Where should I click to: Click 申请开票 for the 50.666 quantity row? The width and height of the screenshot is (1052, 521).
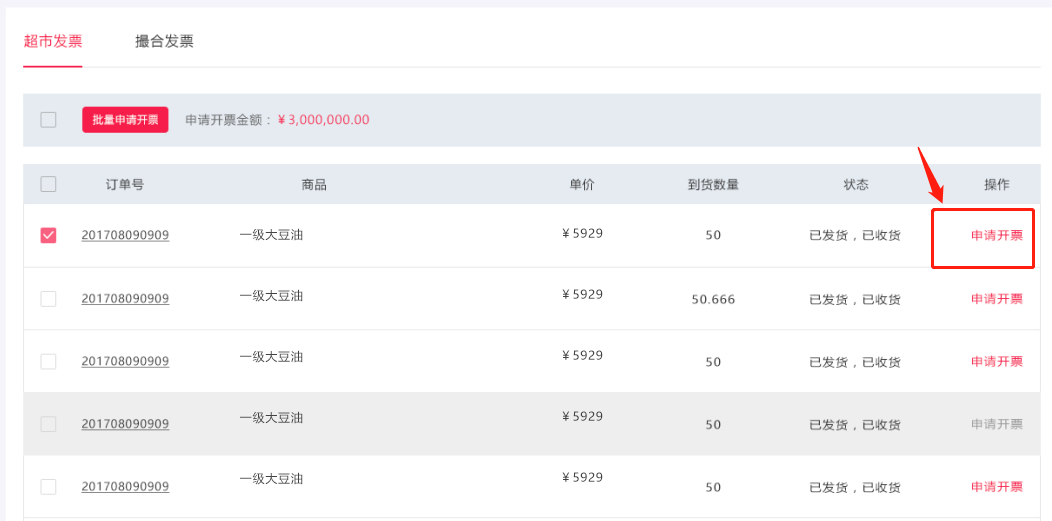click(x=997, y=299)
